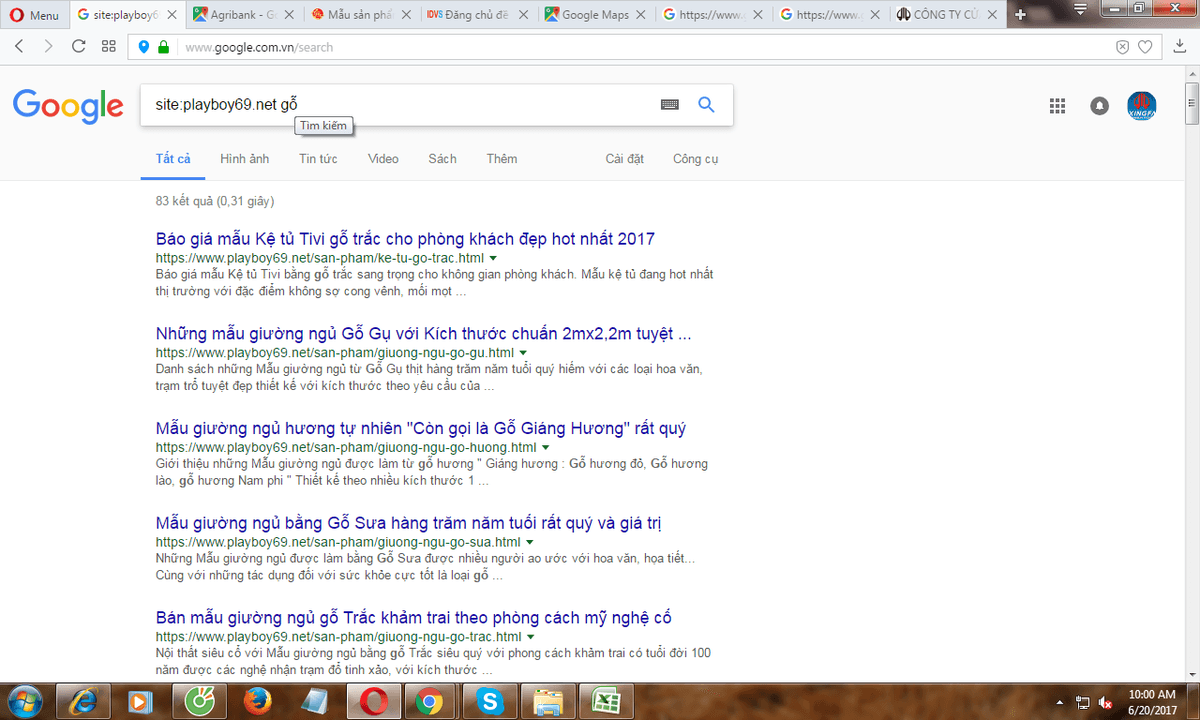Switch to Chrome in the taskbar
Image resolution: width=1200 pixels, height=720 pixels.
pos(430,701)
